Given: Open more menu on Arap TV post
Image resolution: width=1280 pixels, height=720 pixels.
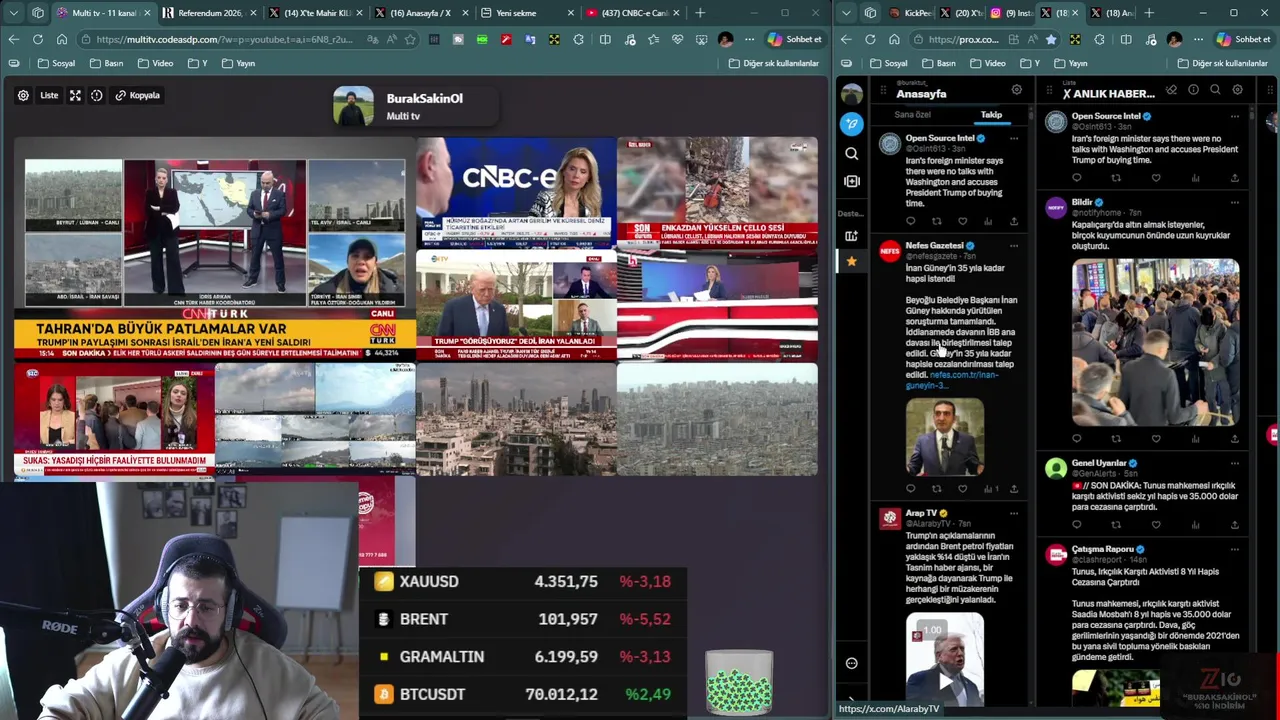Looking at the screenshot, I should 1013,513.
